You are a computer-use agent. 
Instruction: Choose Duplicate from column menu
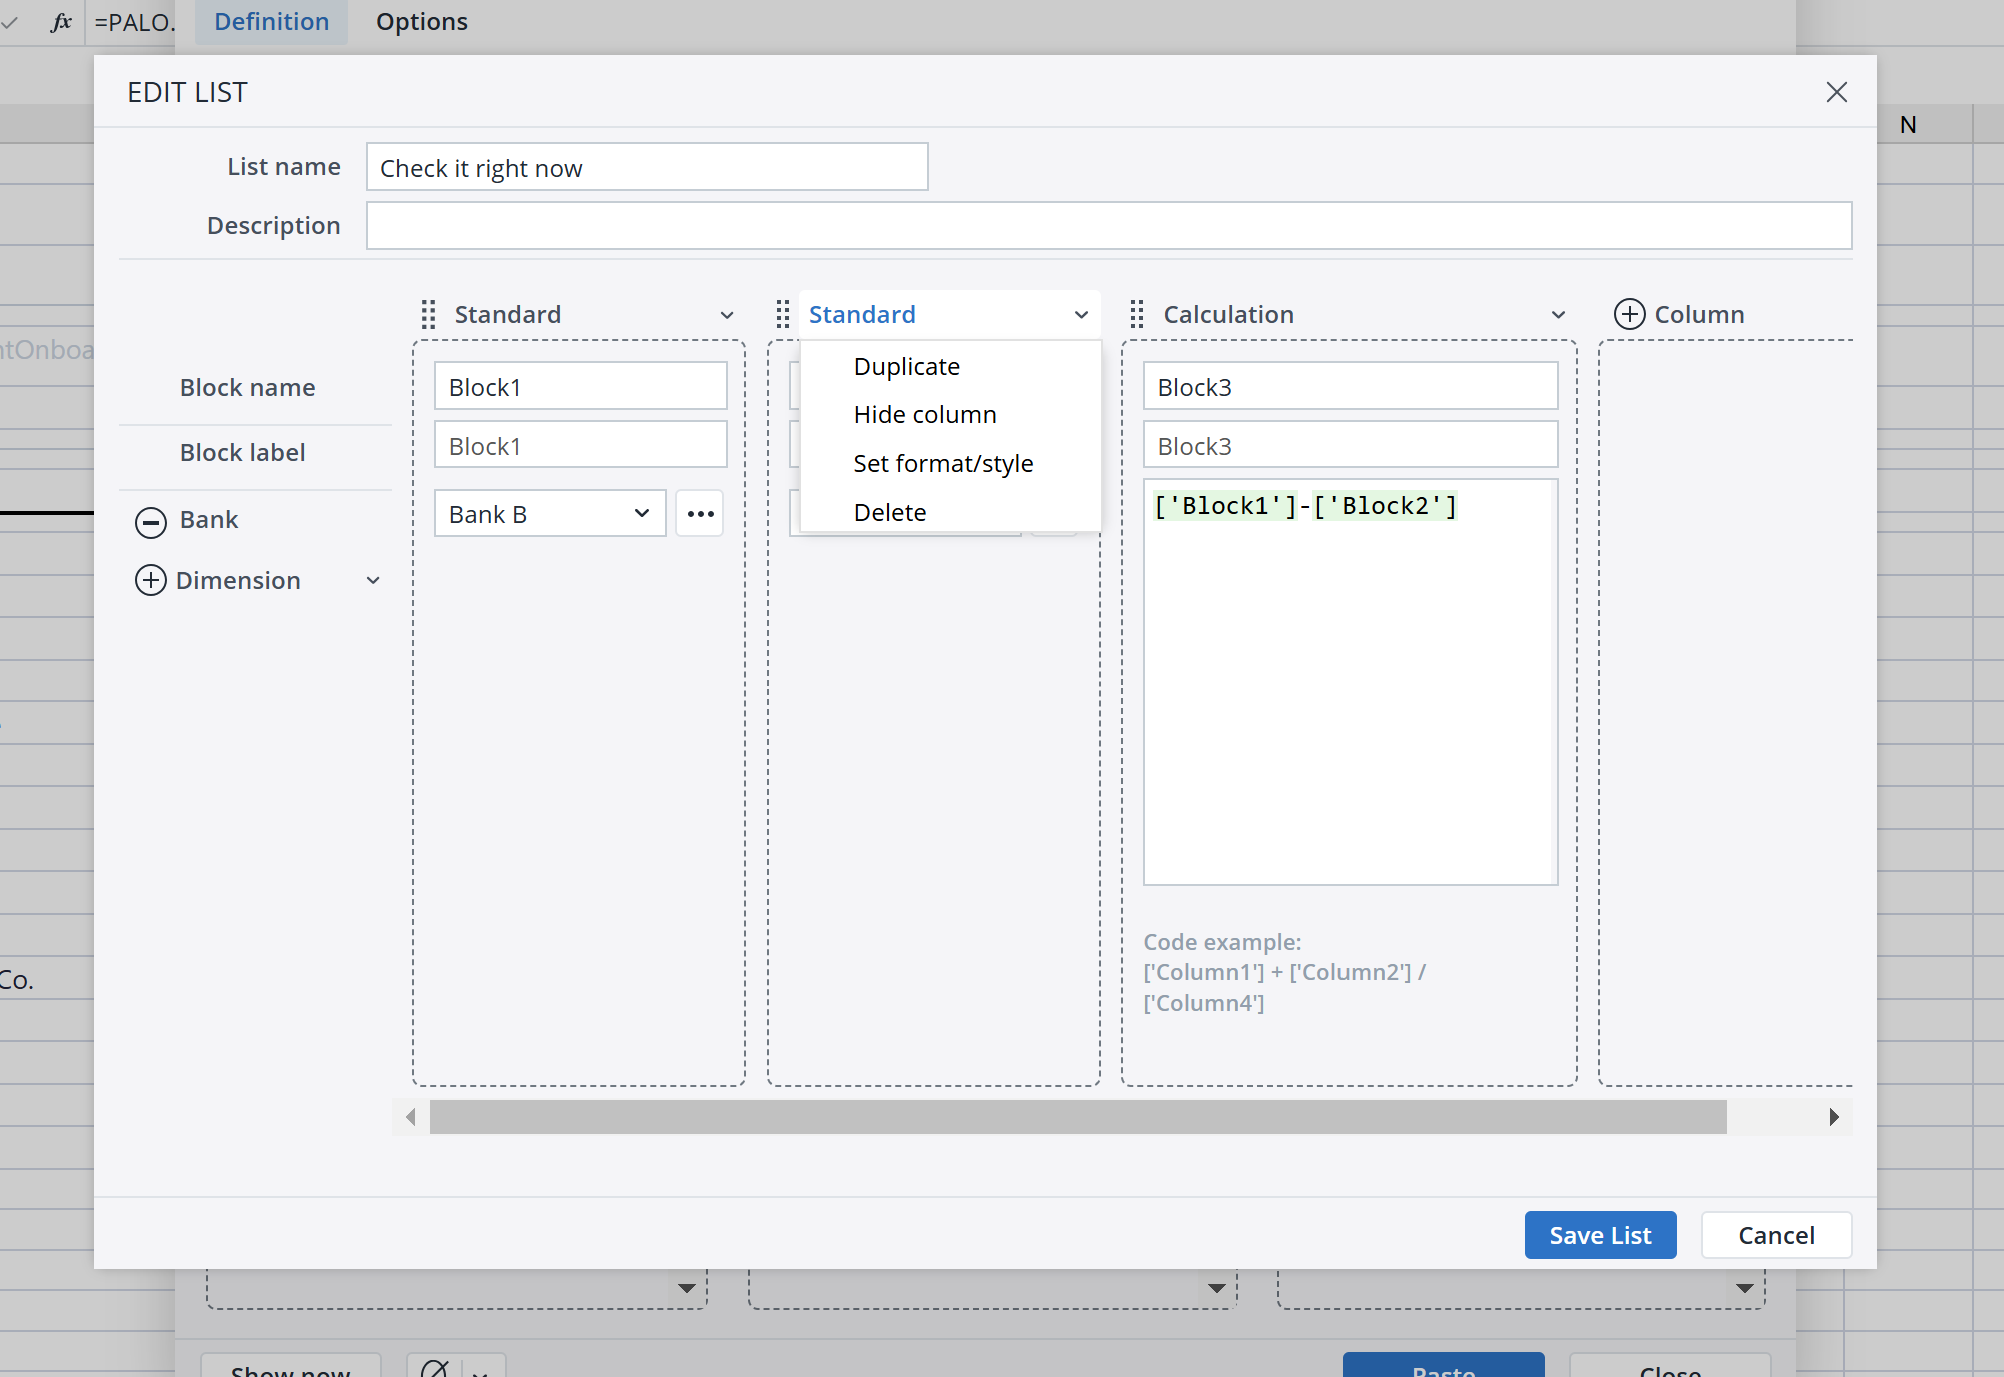coord(906,367)
